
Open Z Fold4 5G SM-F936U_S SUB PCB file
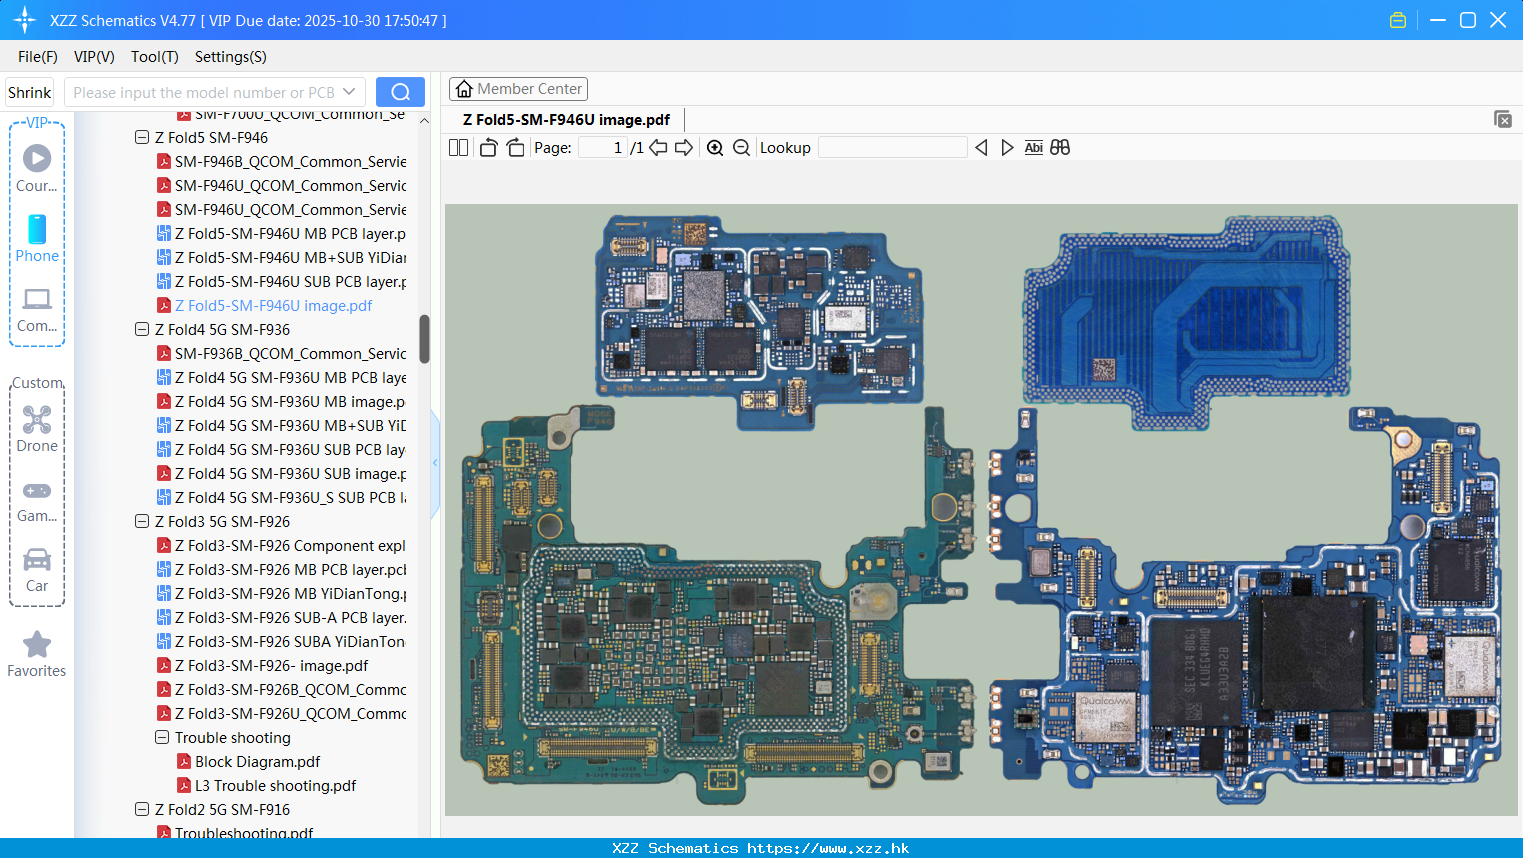(x=281, y=497)
